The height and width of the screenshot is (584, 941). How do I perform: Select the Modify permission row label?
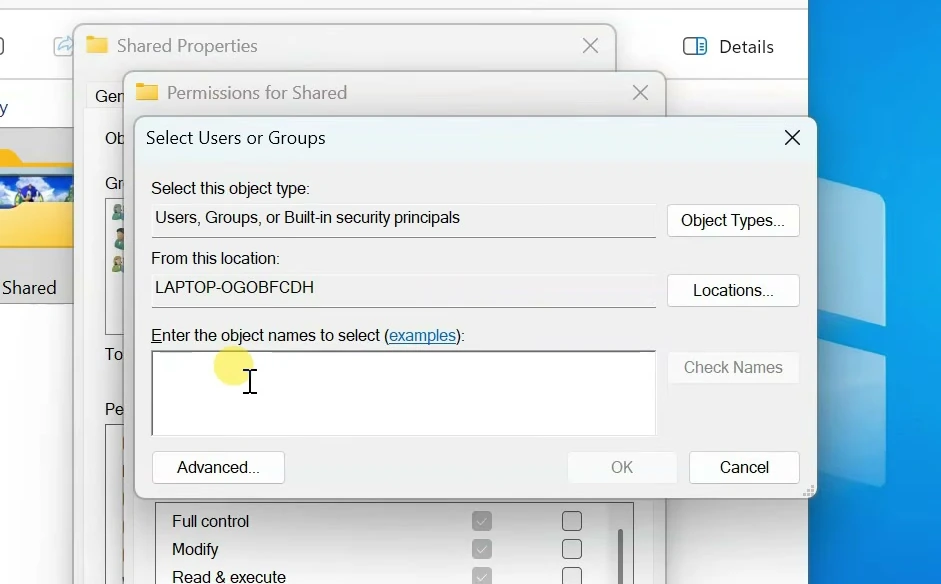coord(195,549)
